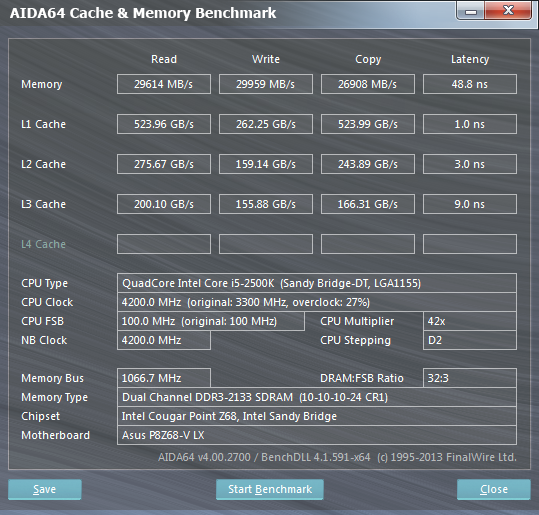Screen dimensions: 539x515
Task: Click the L3 Cache Latency 9.0 ns box
Action: point(470,204)
